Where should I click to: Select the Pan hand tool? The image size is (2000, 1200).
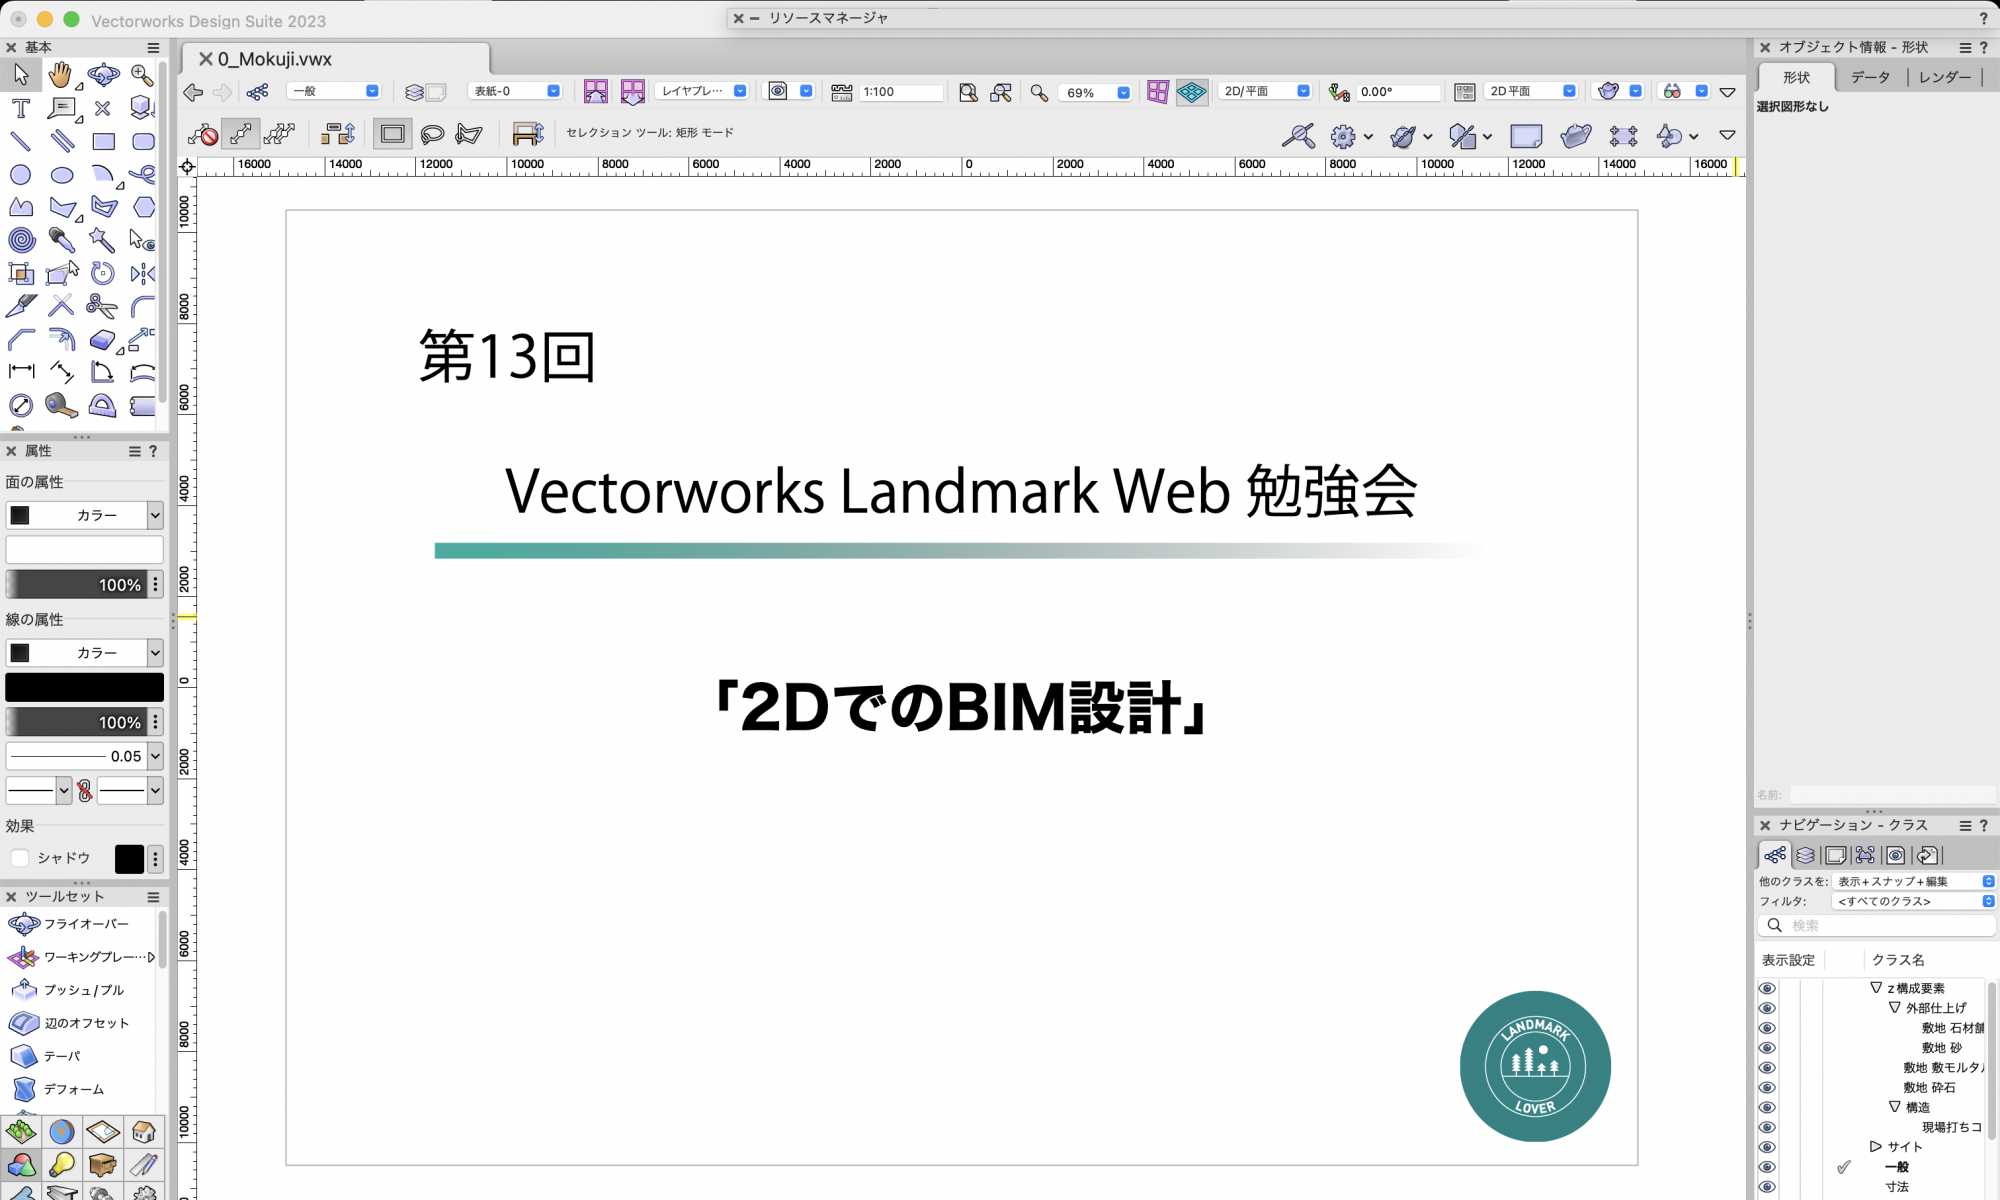click(61, 75)
